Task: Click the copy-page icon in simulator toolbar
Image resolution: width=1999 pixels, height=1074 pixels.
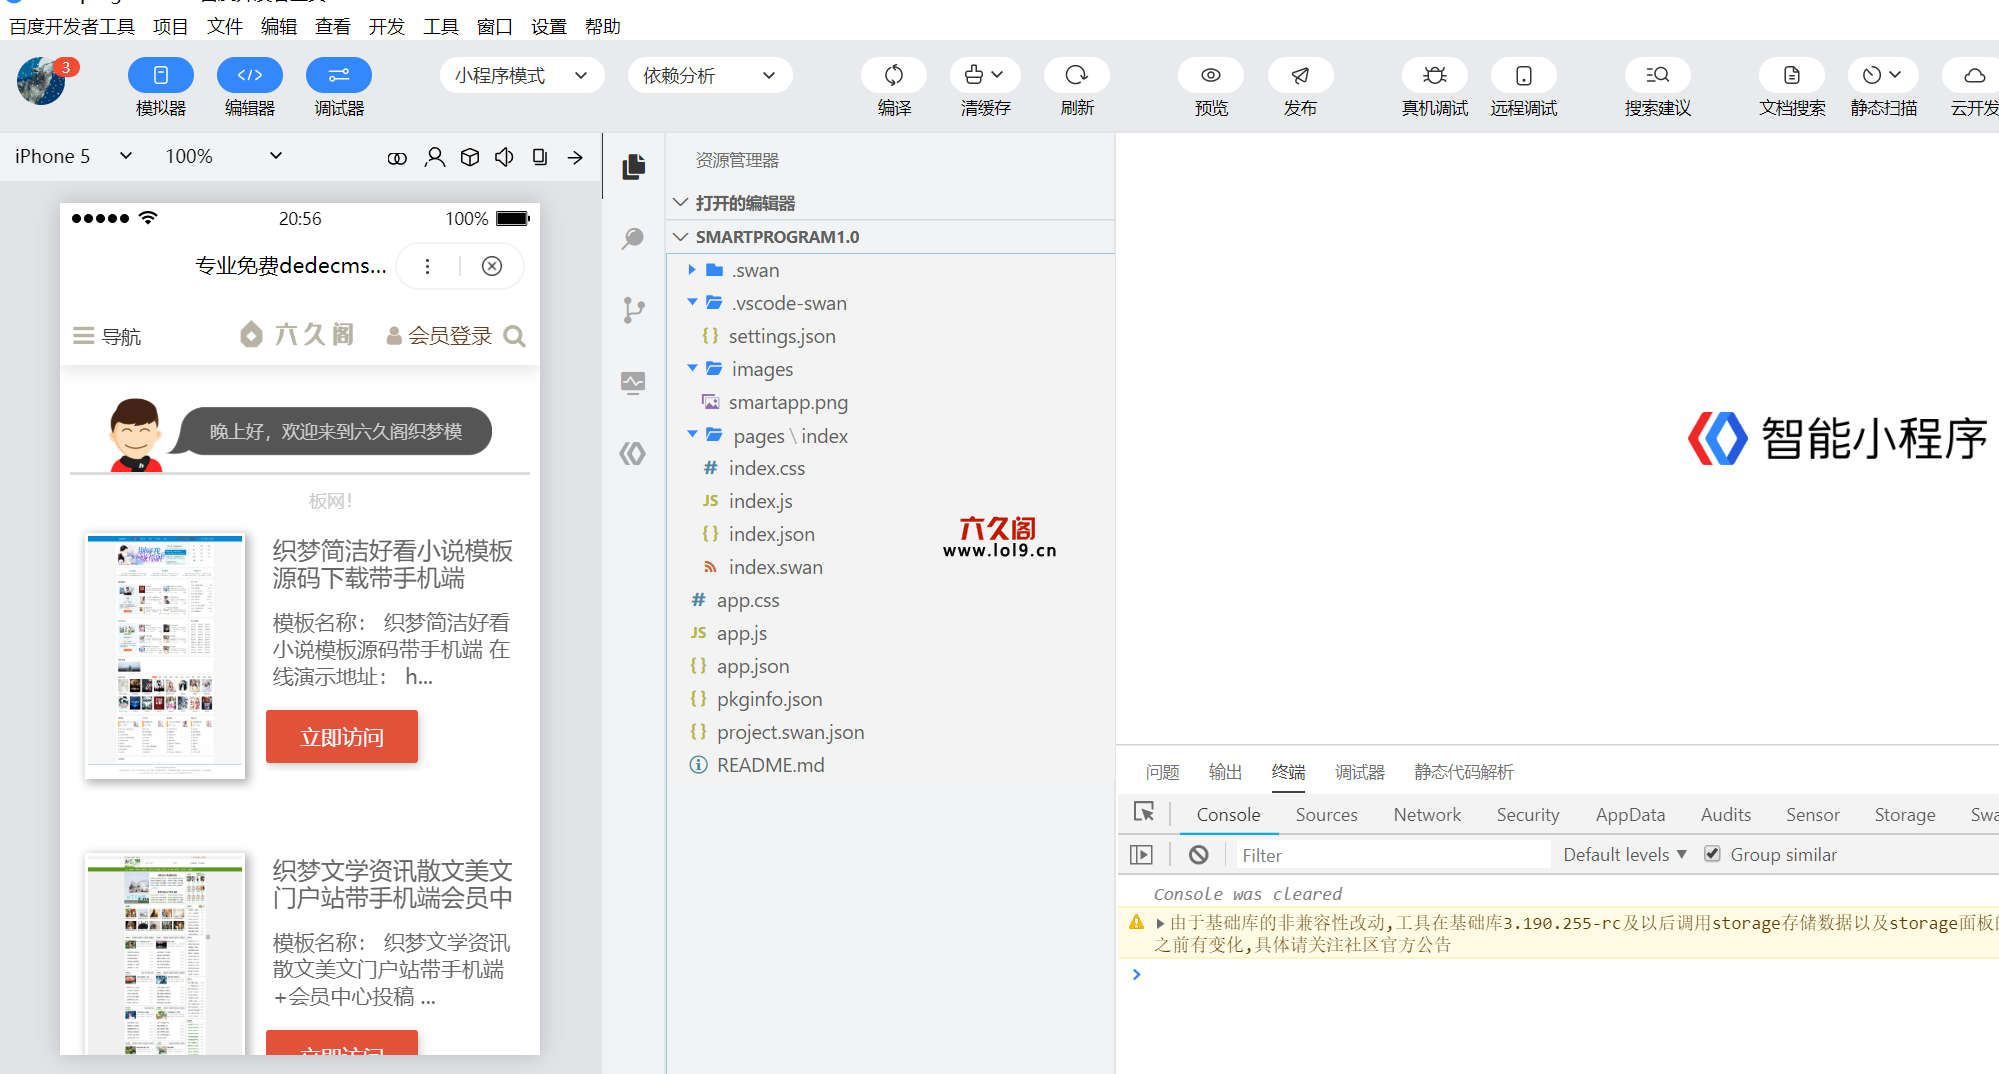Action: point(540,157)
